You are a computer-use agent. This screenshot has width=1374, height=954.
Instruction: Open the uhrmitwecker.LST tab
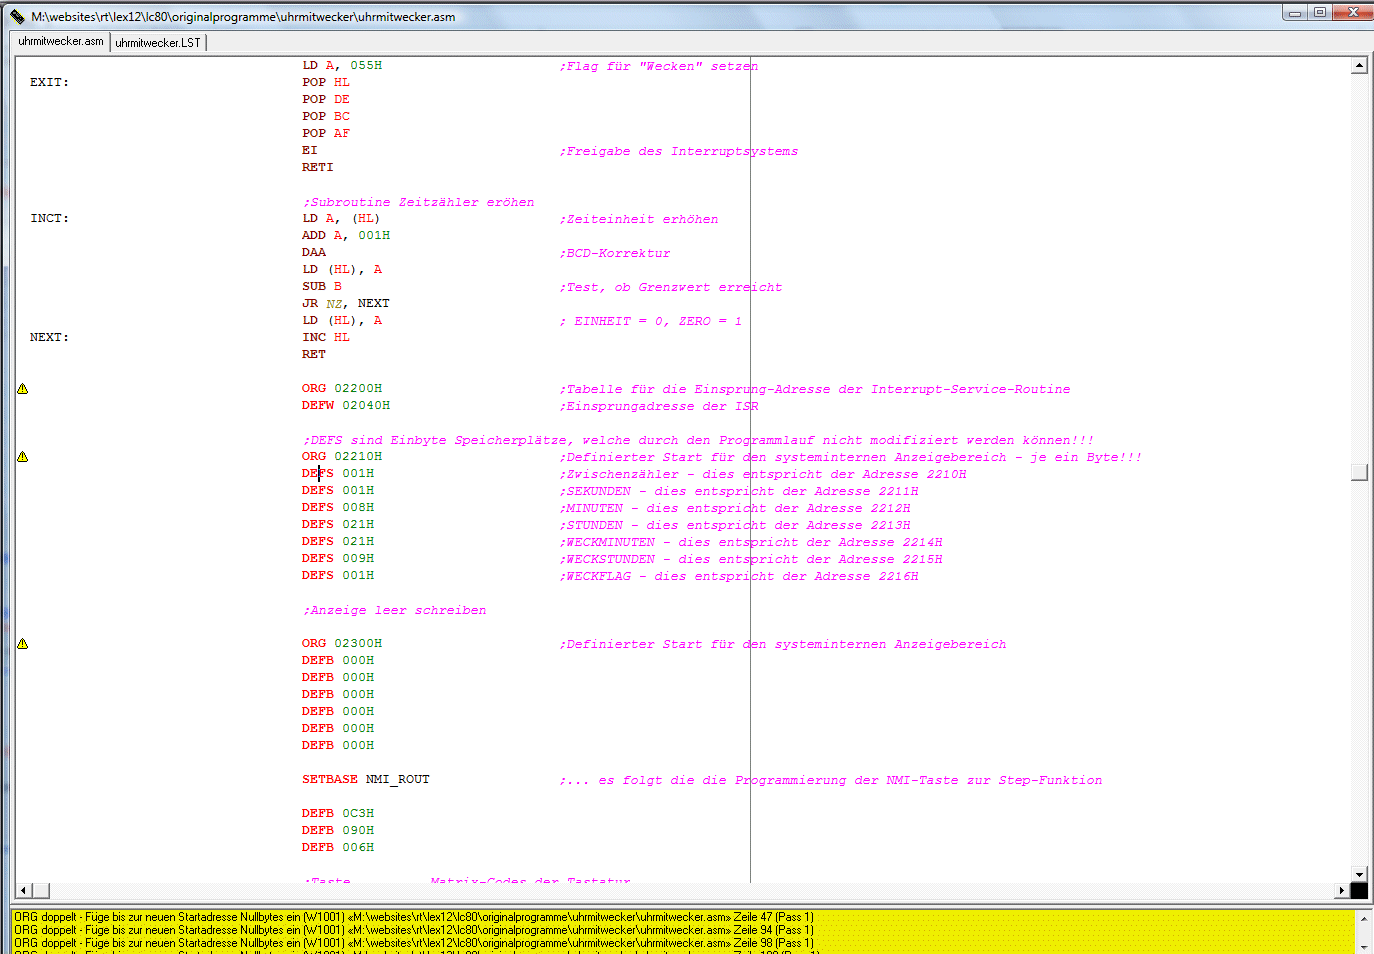pos(158,42)
